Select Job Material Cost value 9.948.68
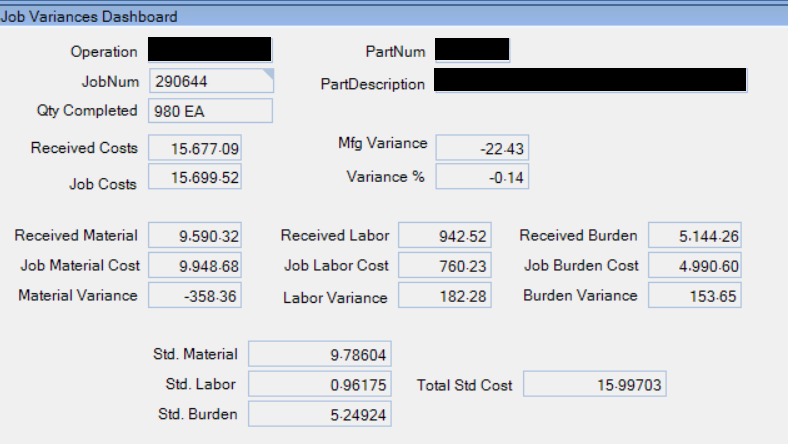The width and height of the screenshot is (788, 444). 195,265
